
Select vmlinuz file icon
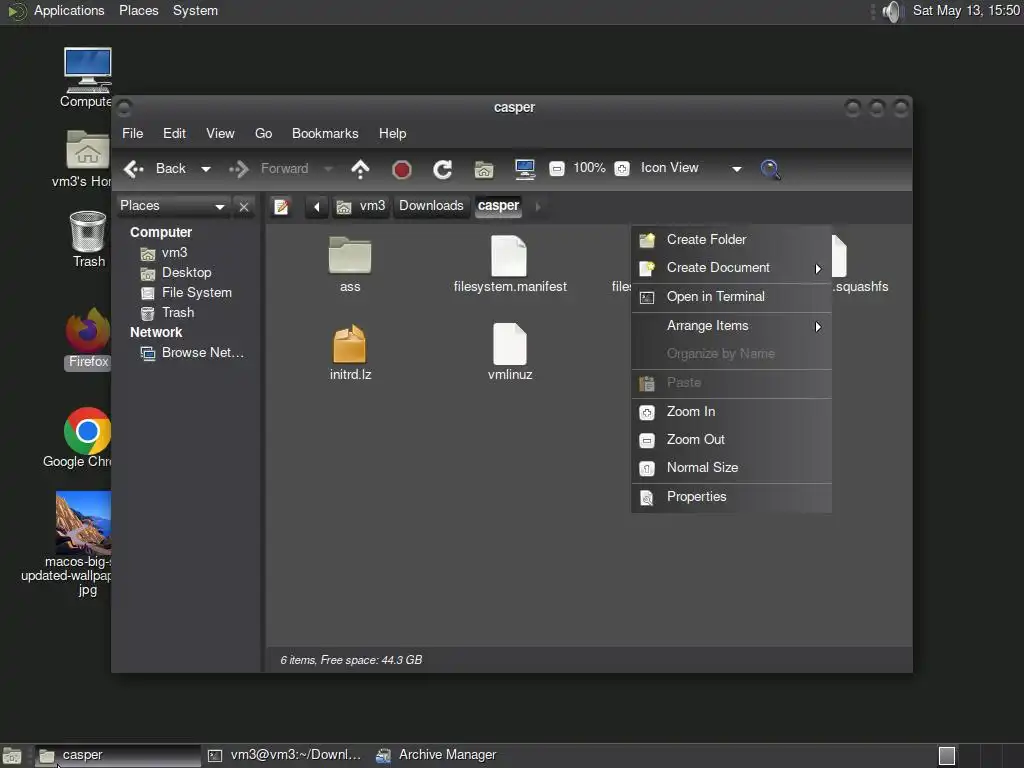pos(509,344)
